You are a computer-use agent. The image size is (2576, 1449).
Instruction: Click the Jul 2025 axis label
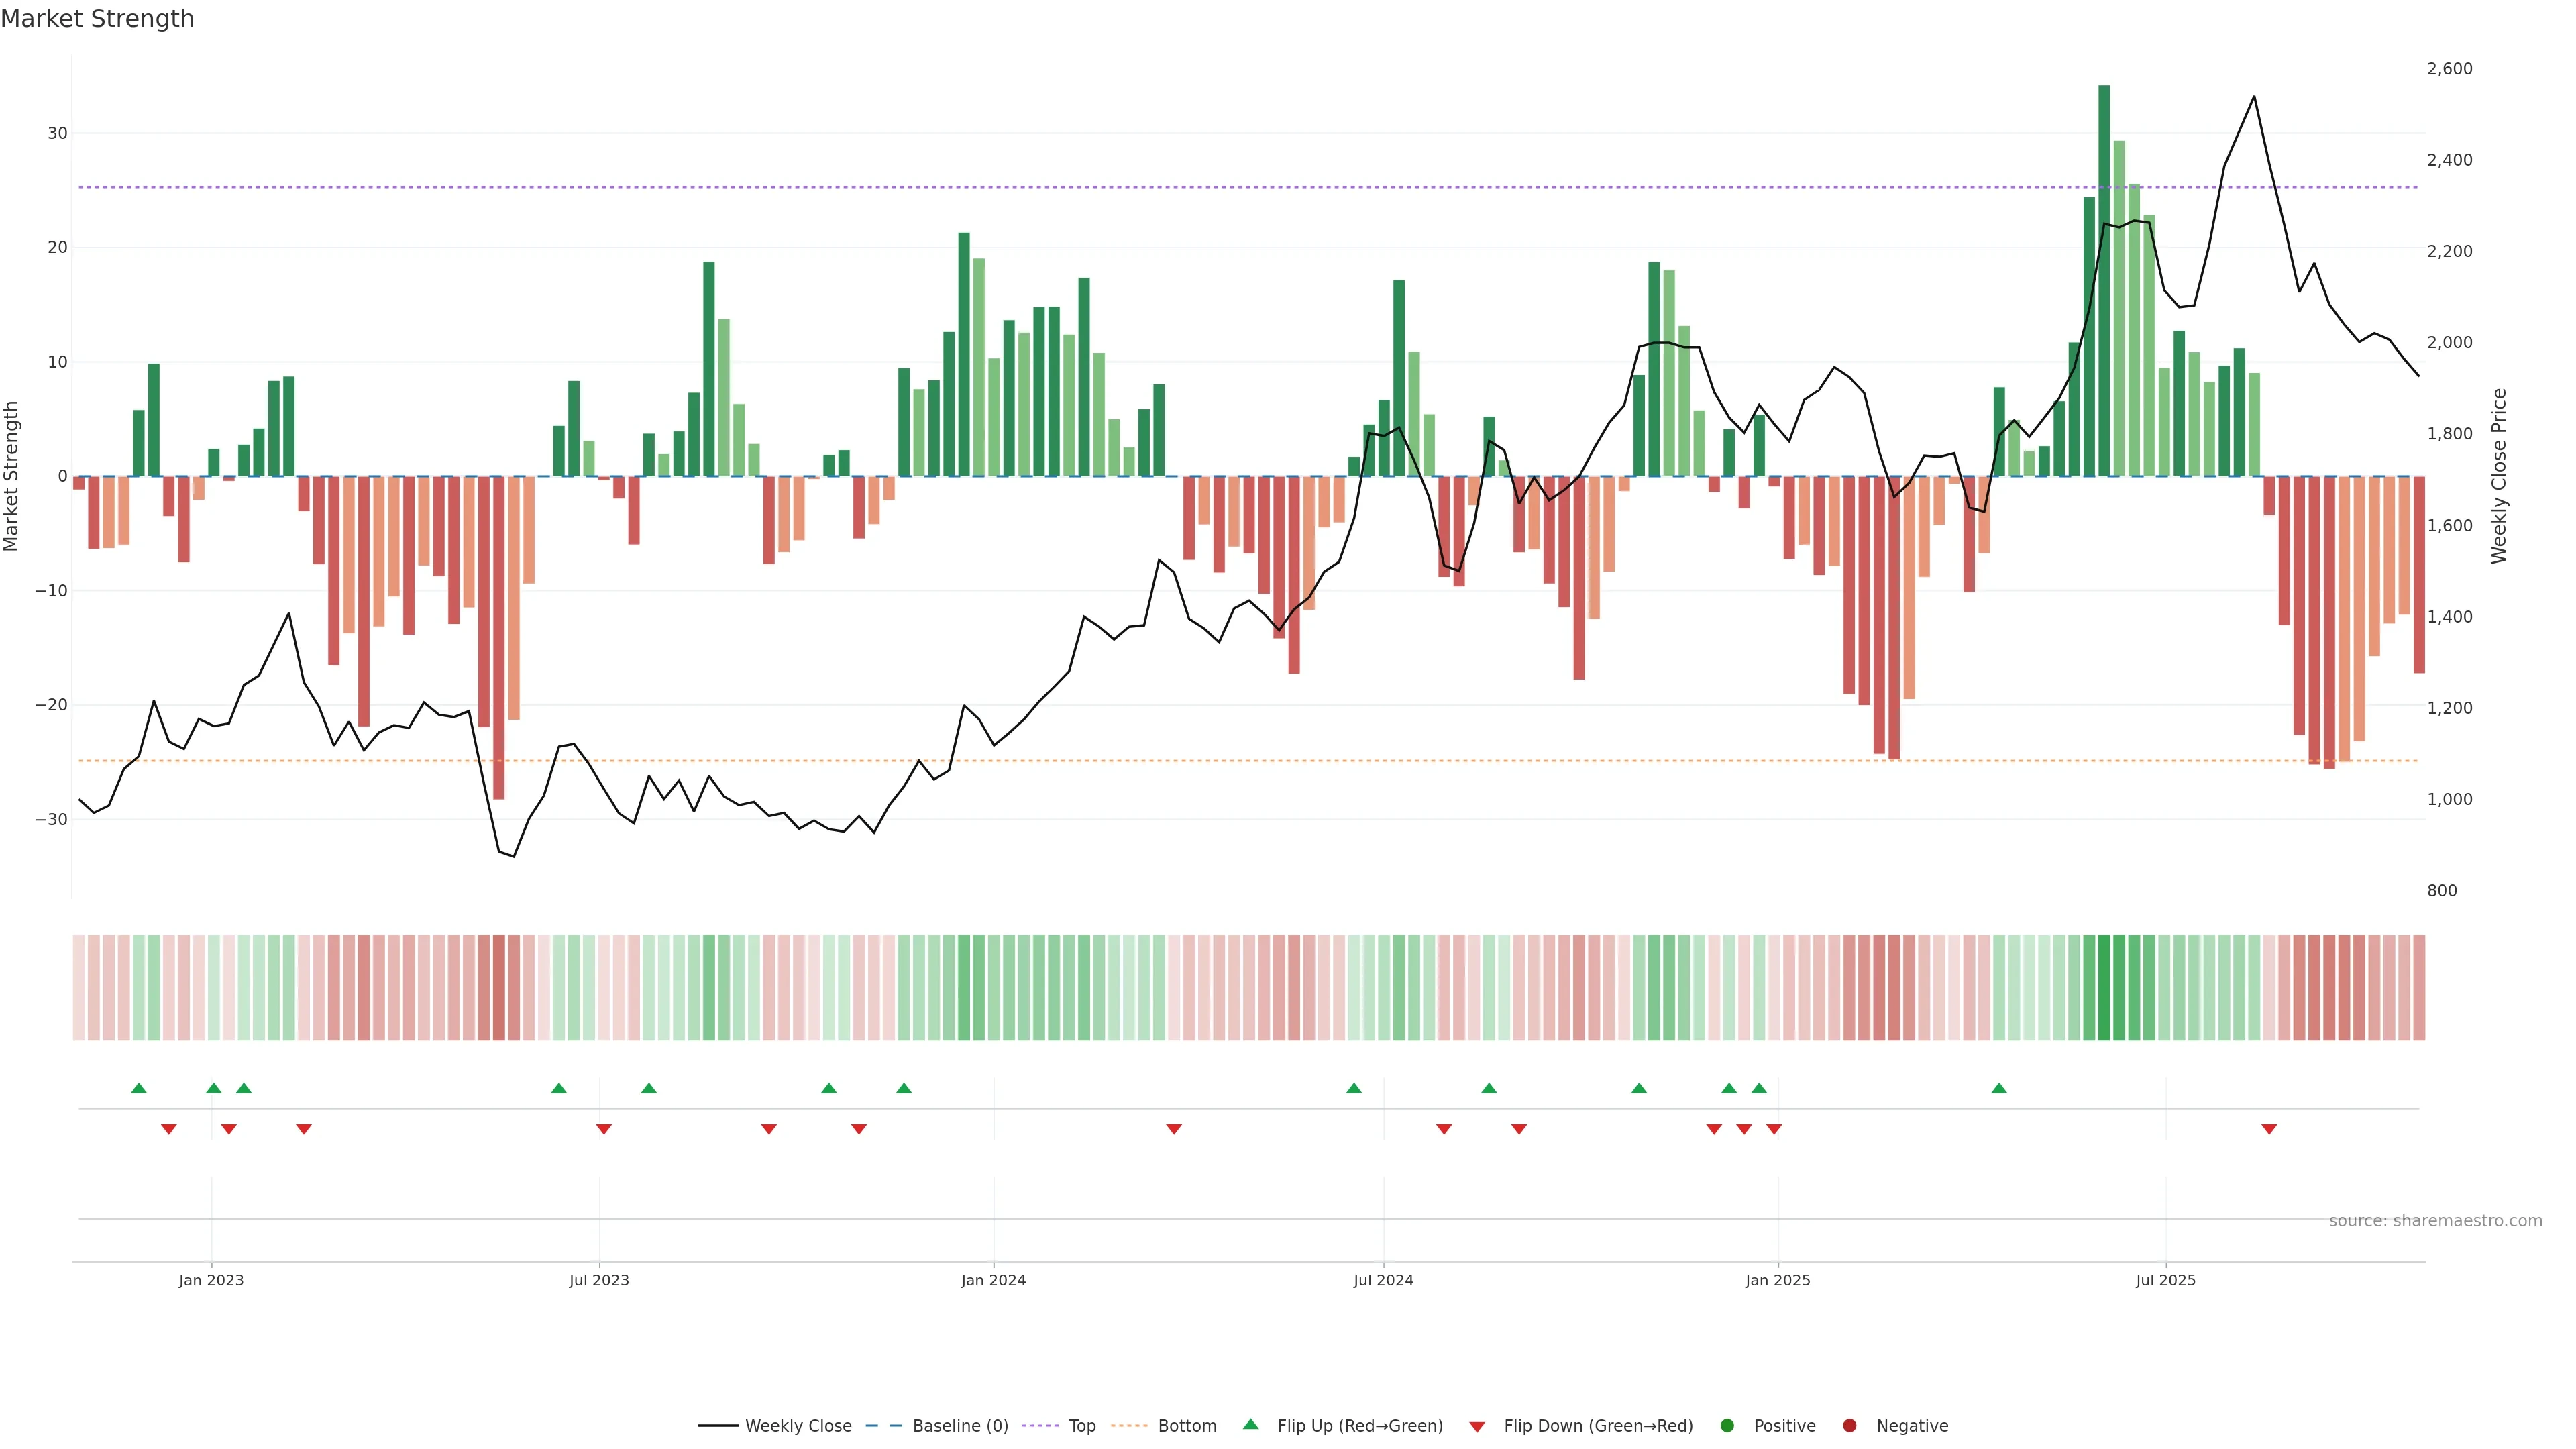tap(2165, 1280)
